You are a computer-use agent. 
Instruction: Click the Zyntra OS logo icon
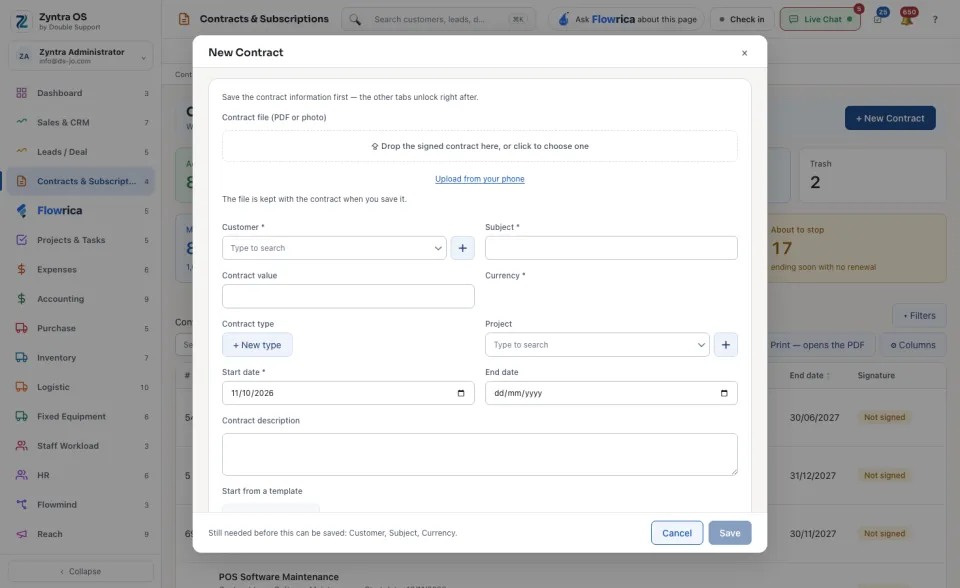pos(21,21)
